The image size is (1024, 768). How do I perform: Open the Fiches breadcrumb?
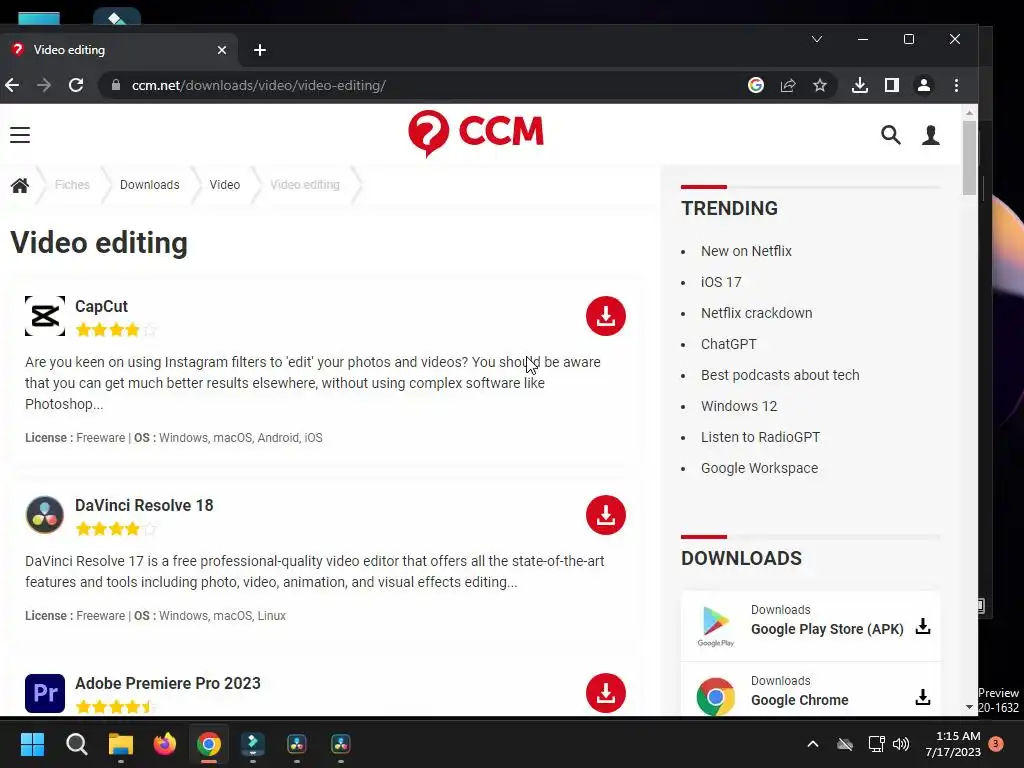tap(72, 185)
